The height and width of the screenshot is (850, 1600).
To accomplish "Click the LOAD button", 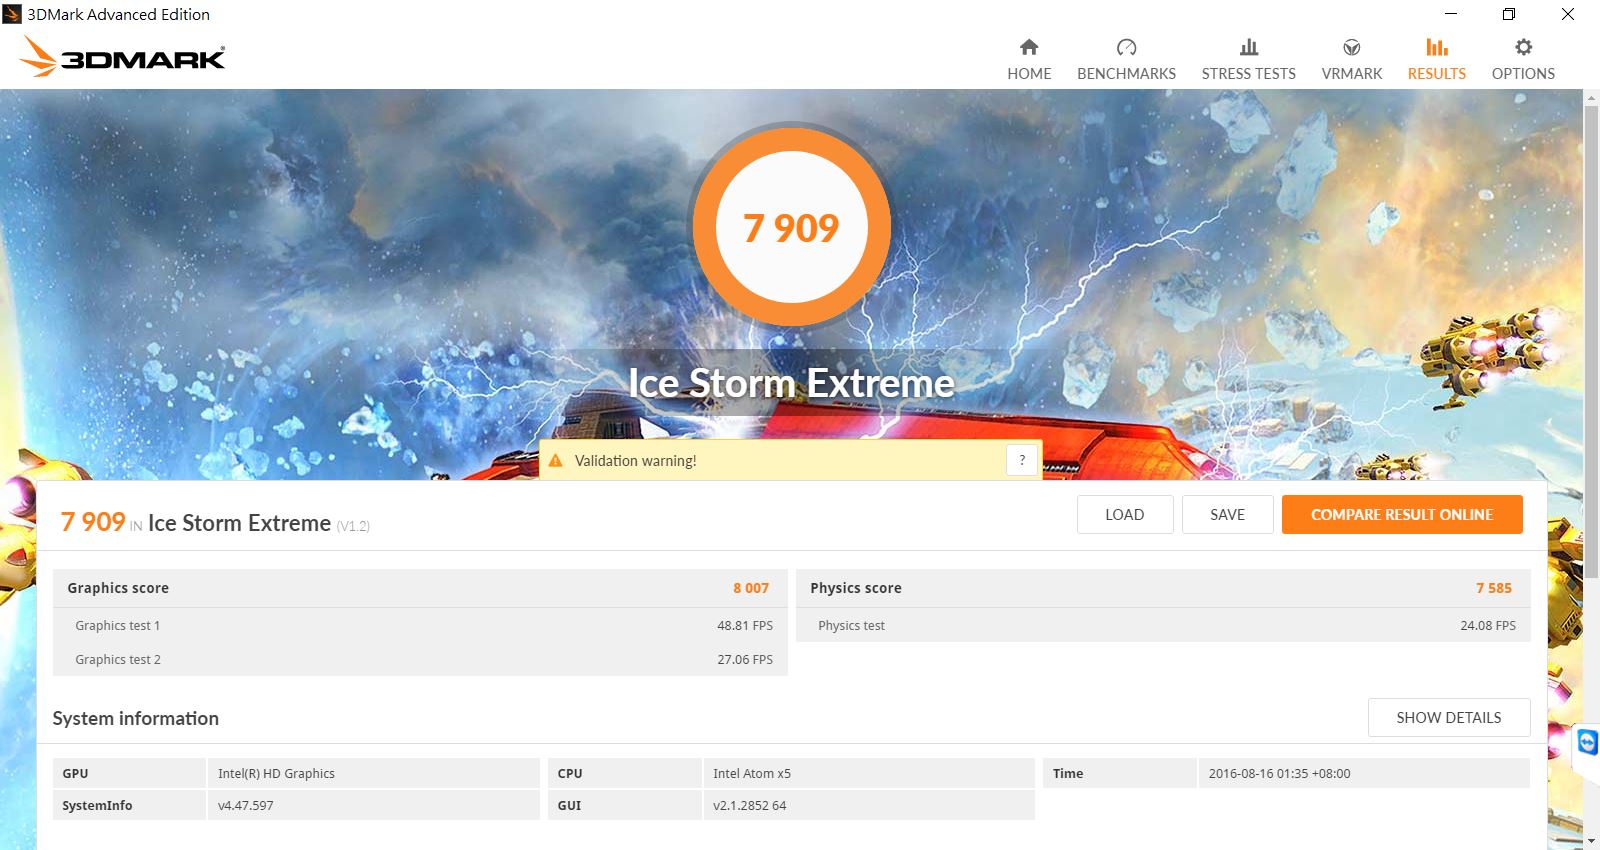I will 1125,514.
